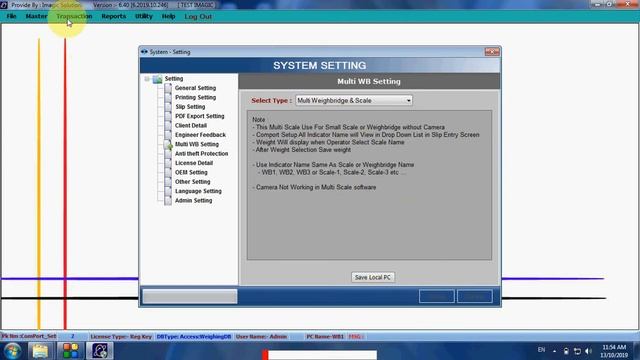Click the last blank button in dialog footer

coord(475,296)
